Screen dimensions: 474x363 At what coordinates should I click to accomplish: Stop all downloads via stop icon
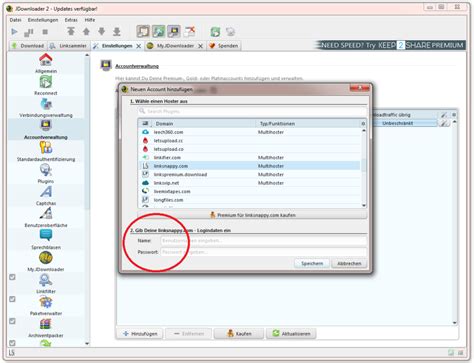[45, 32]
